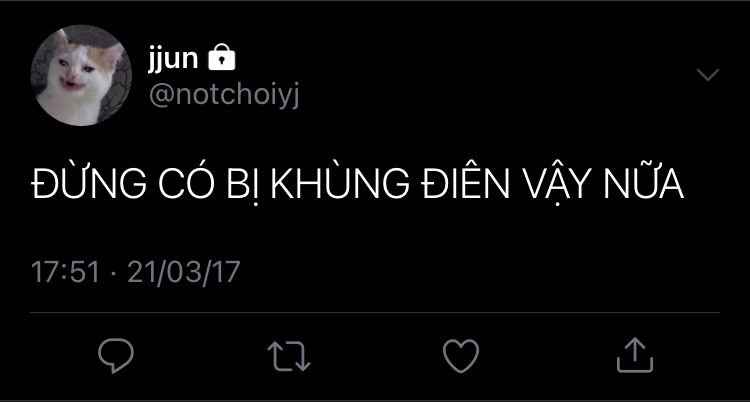Click the dot separator between time and date
This screenshot has width=750, height=402.
[114, 273]
